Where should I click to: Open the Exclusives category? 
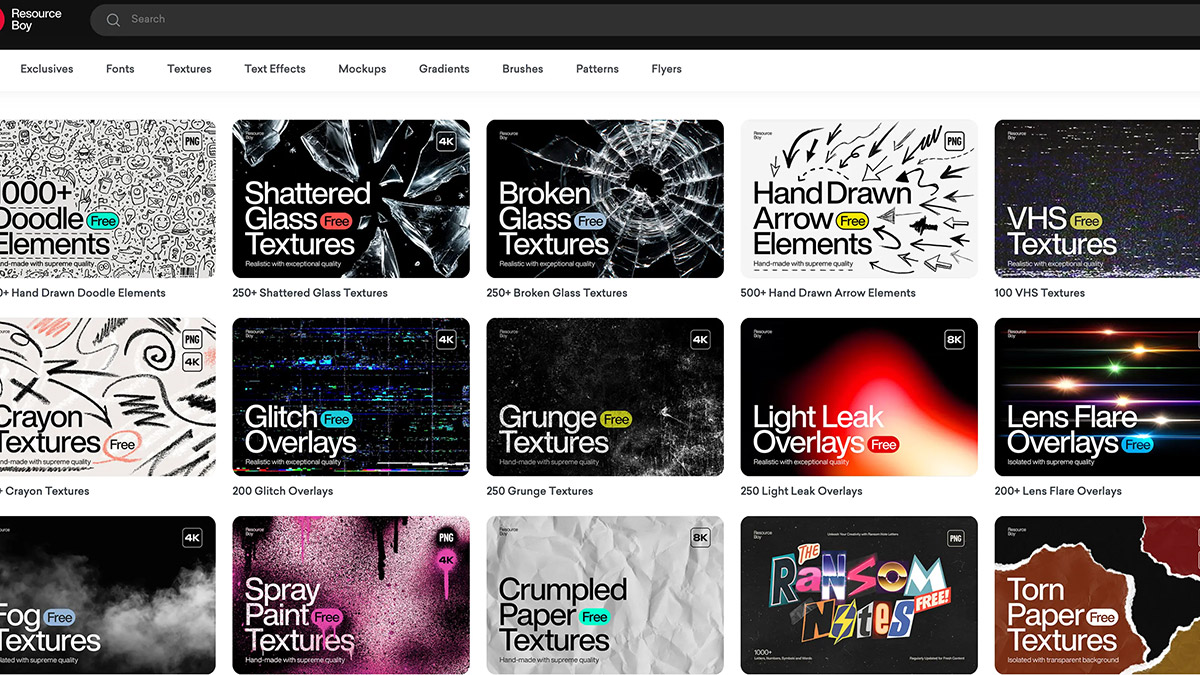point(47,69)
